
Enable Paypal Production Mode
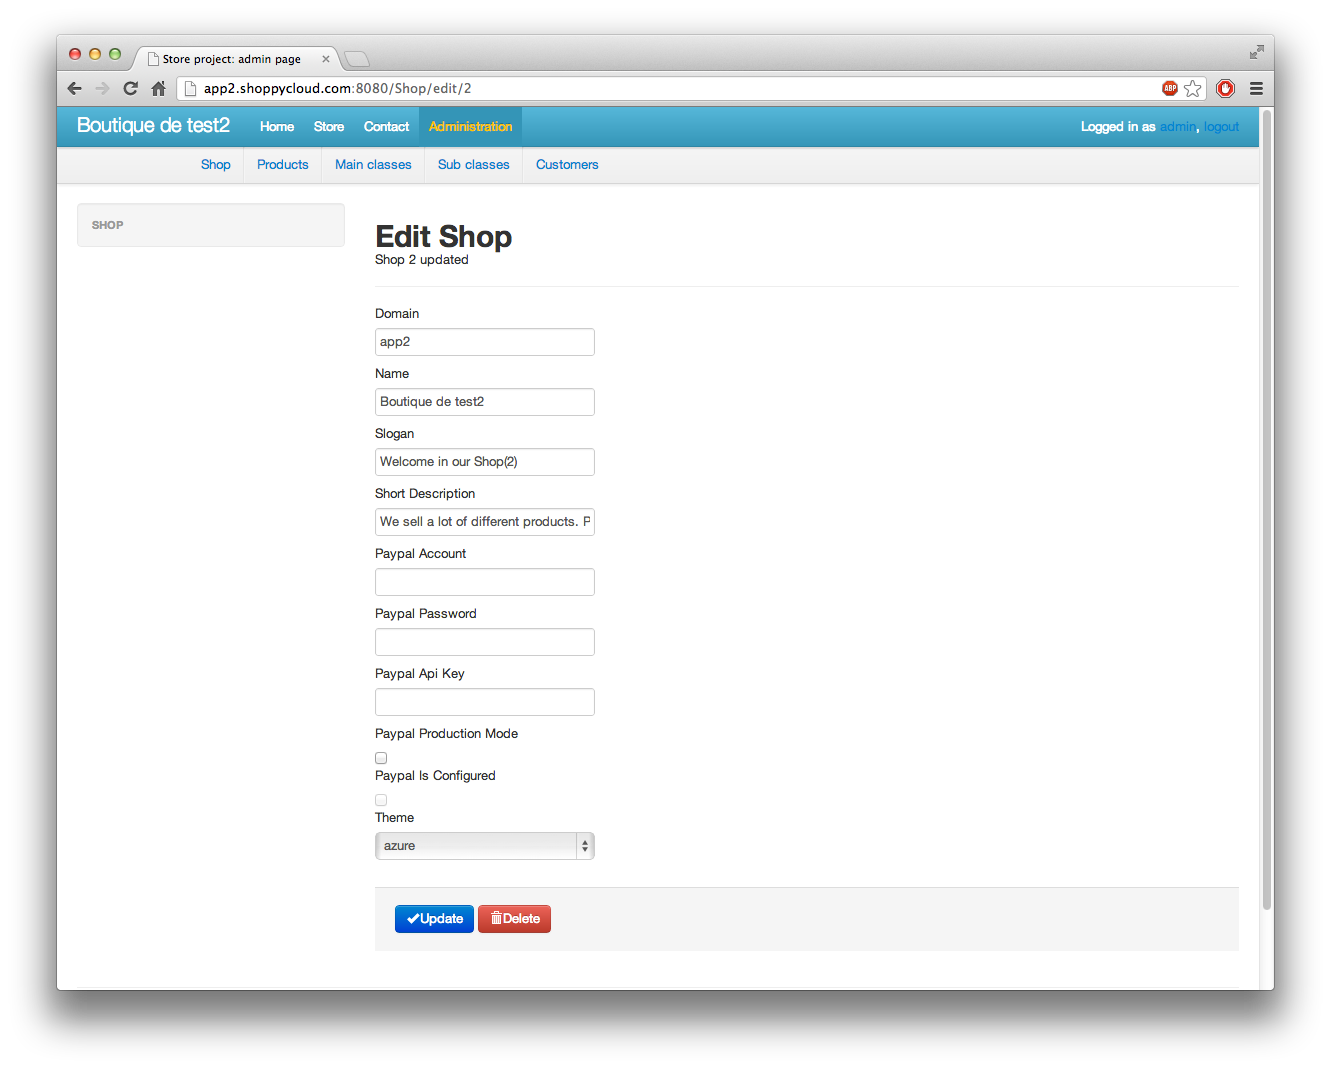[x=381, y=757]
